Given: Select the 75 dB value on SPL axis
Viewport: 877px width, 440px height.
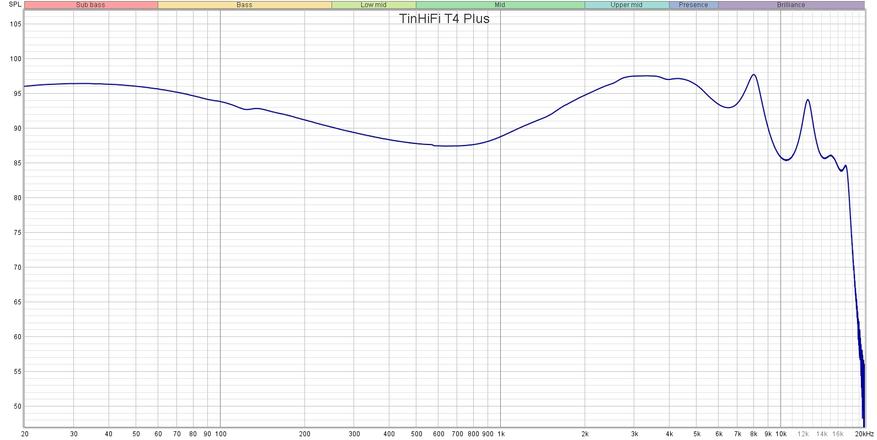Looking at the screenshot, I should click(18, 233).
